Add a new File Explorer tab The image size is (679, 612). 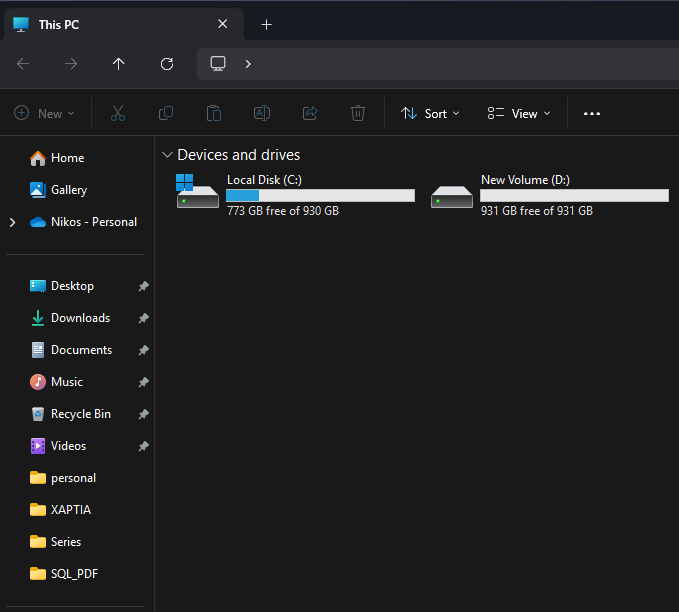(x=267, y=25)
